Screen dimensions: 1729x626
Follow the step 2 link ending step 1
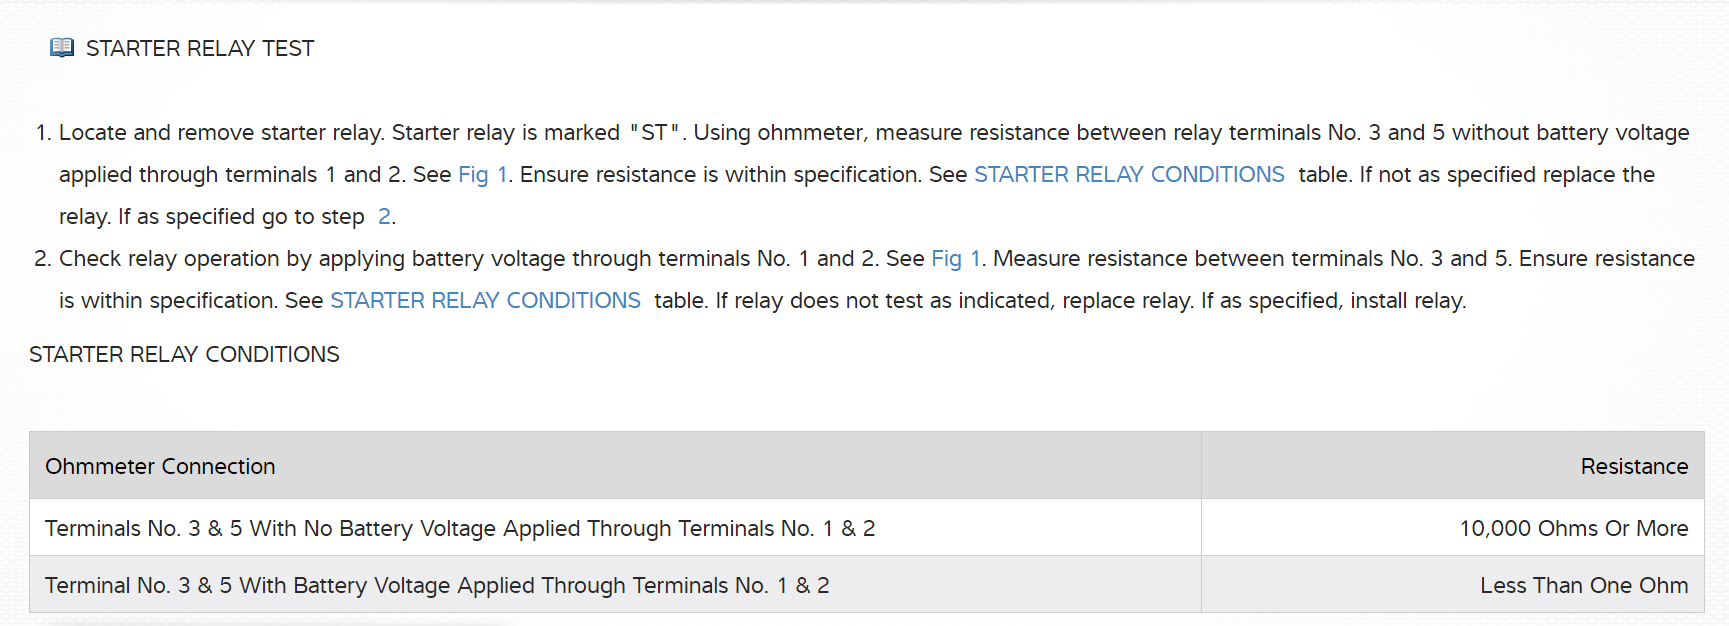pos(384,217)
